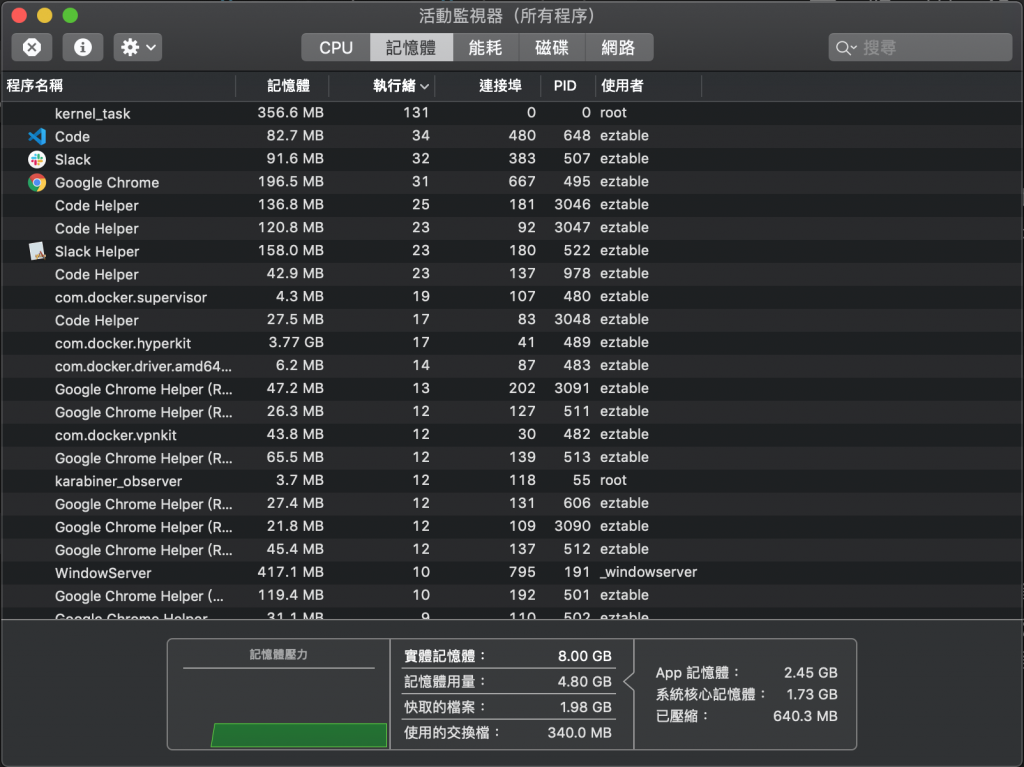Select karabiner_observer process row

pos(512,480)
